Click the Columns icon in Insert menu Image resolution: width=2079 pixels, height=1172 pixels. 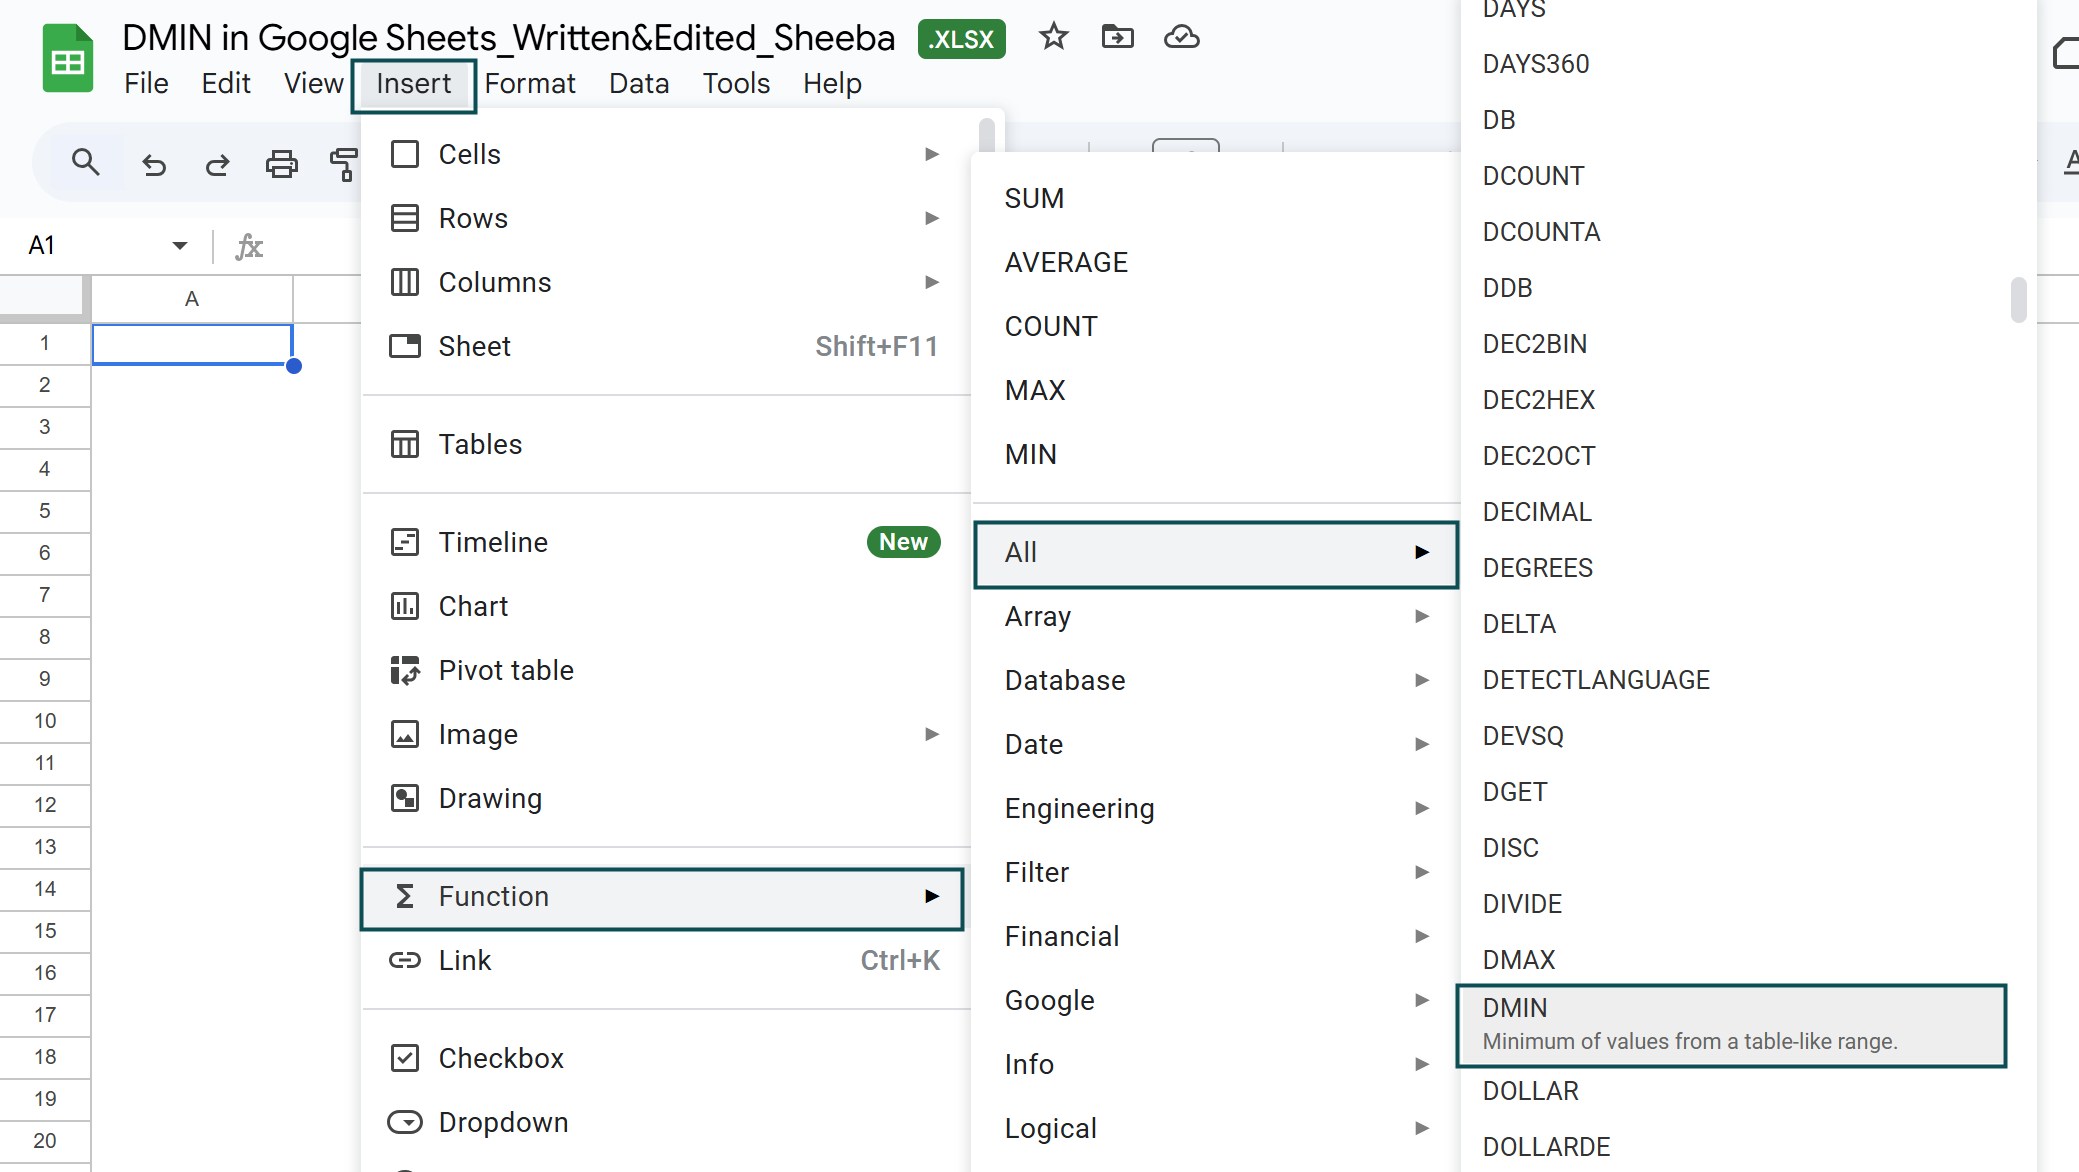point(405,282)
